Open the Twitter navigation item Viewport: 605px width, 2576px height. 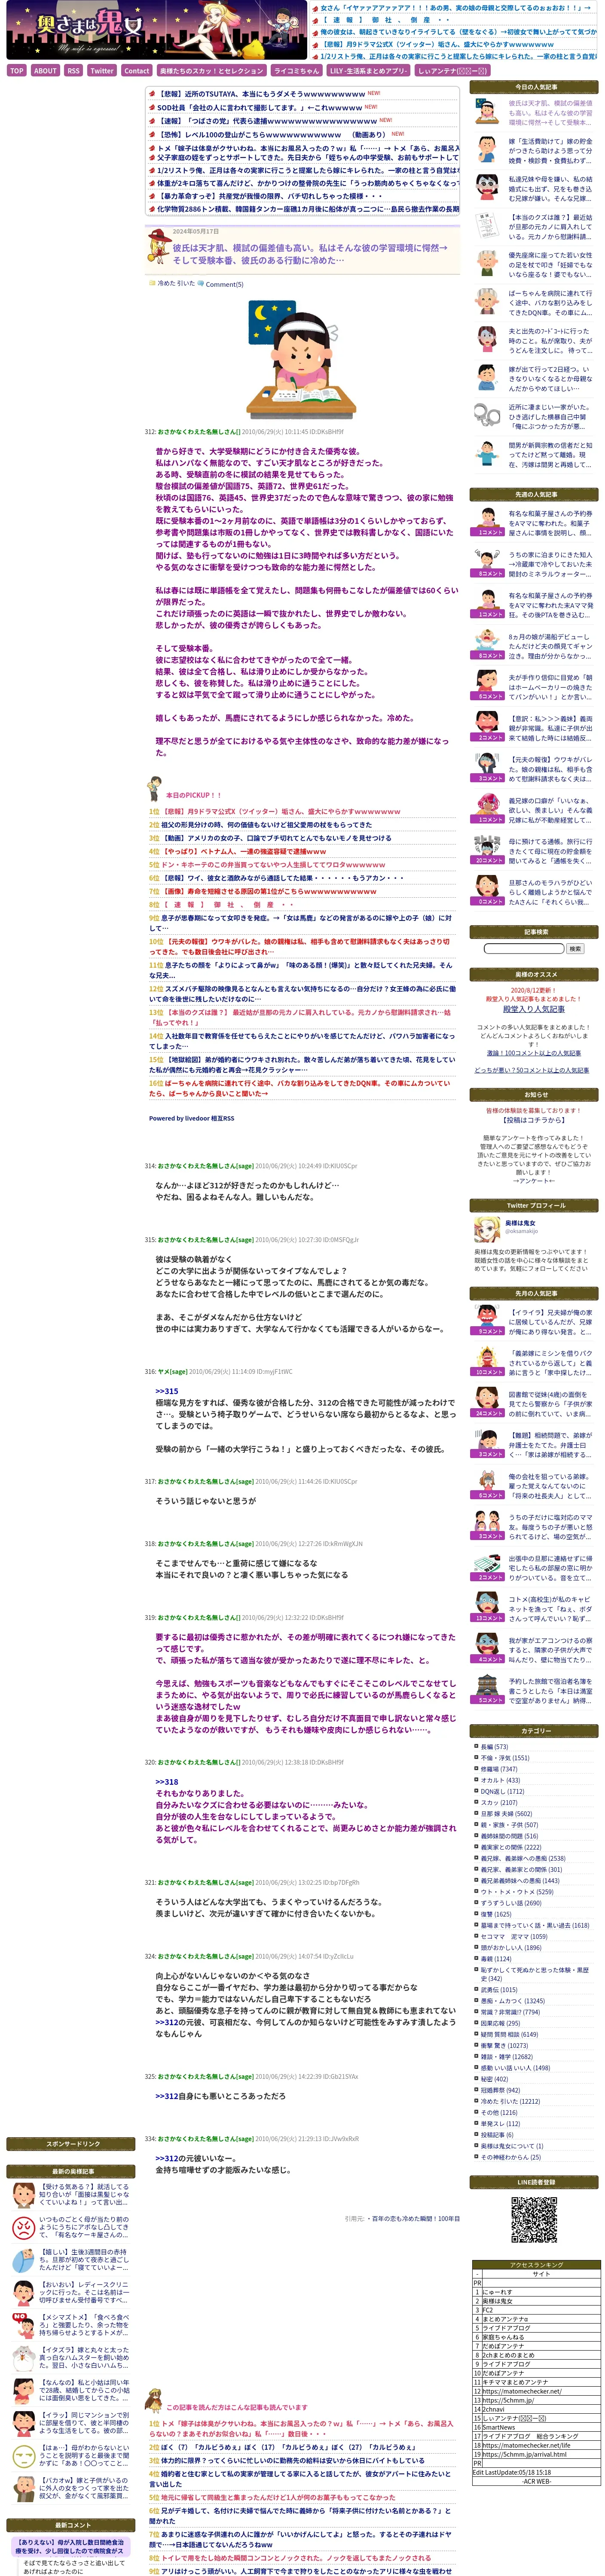pyautogui.click(x=101, y=71)
